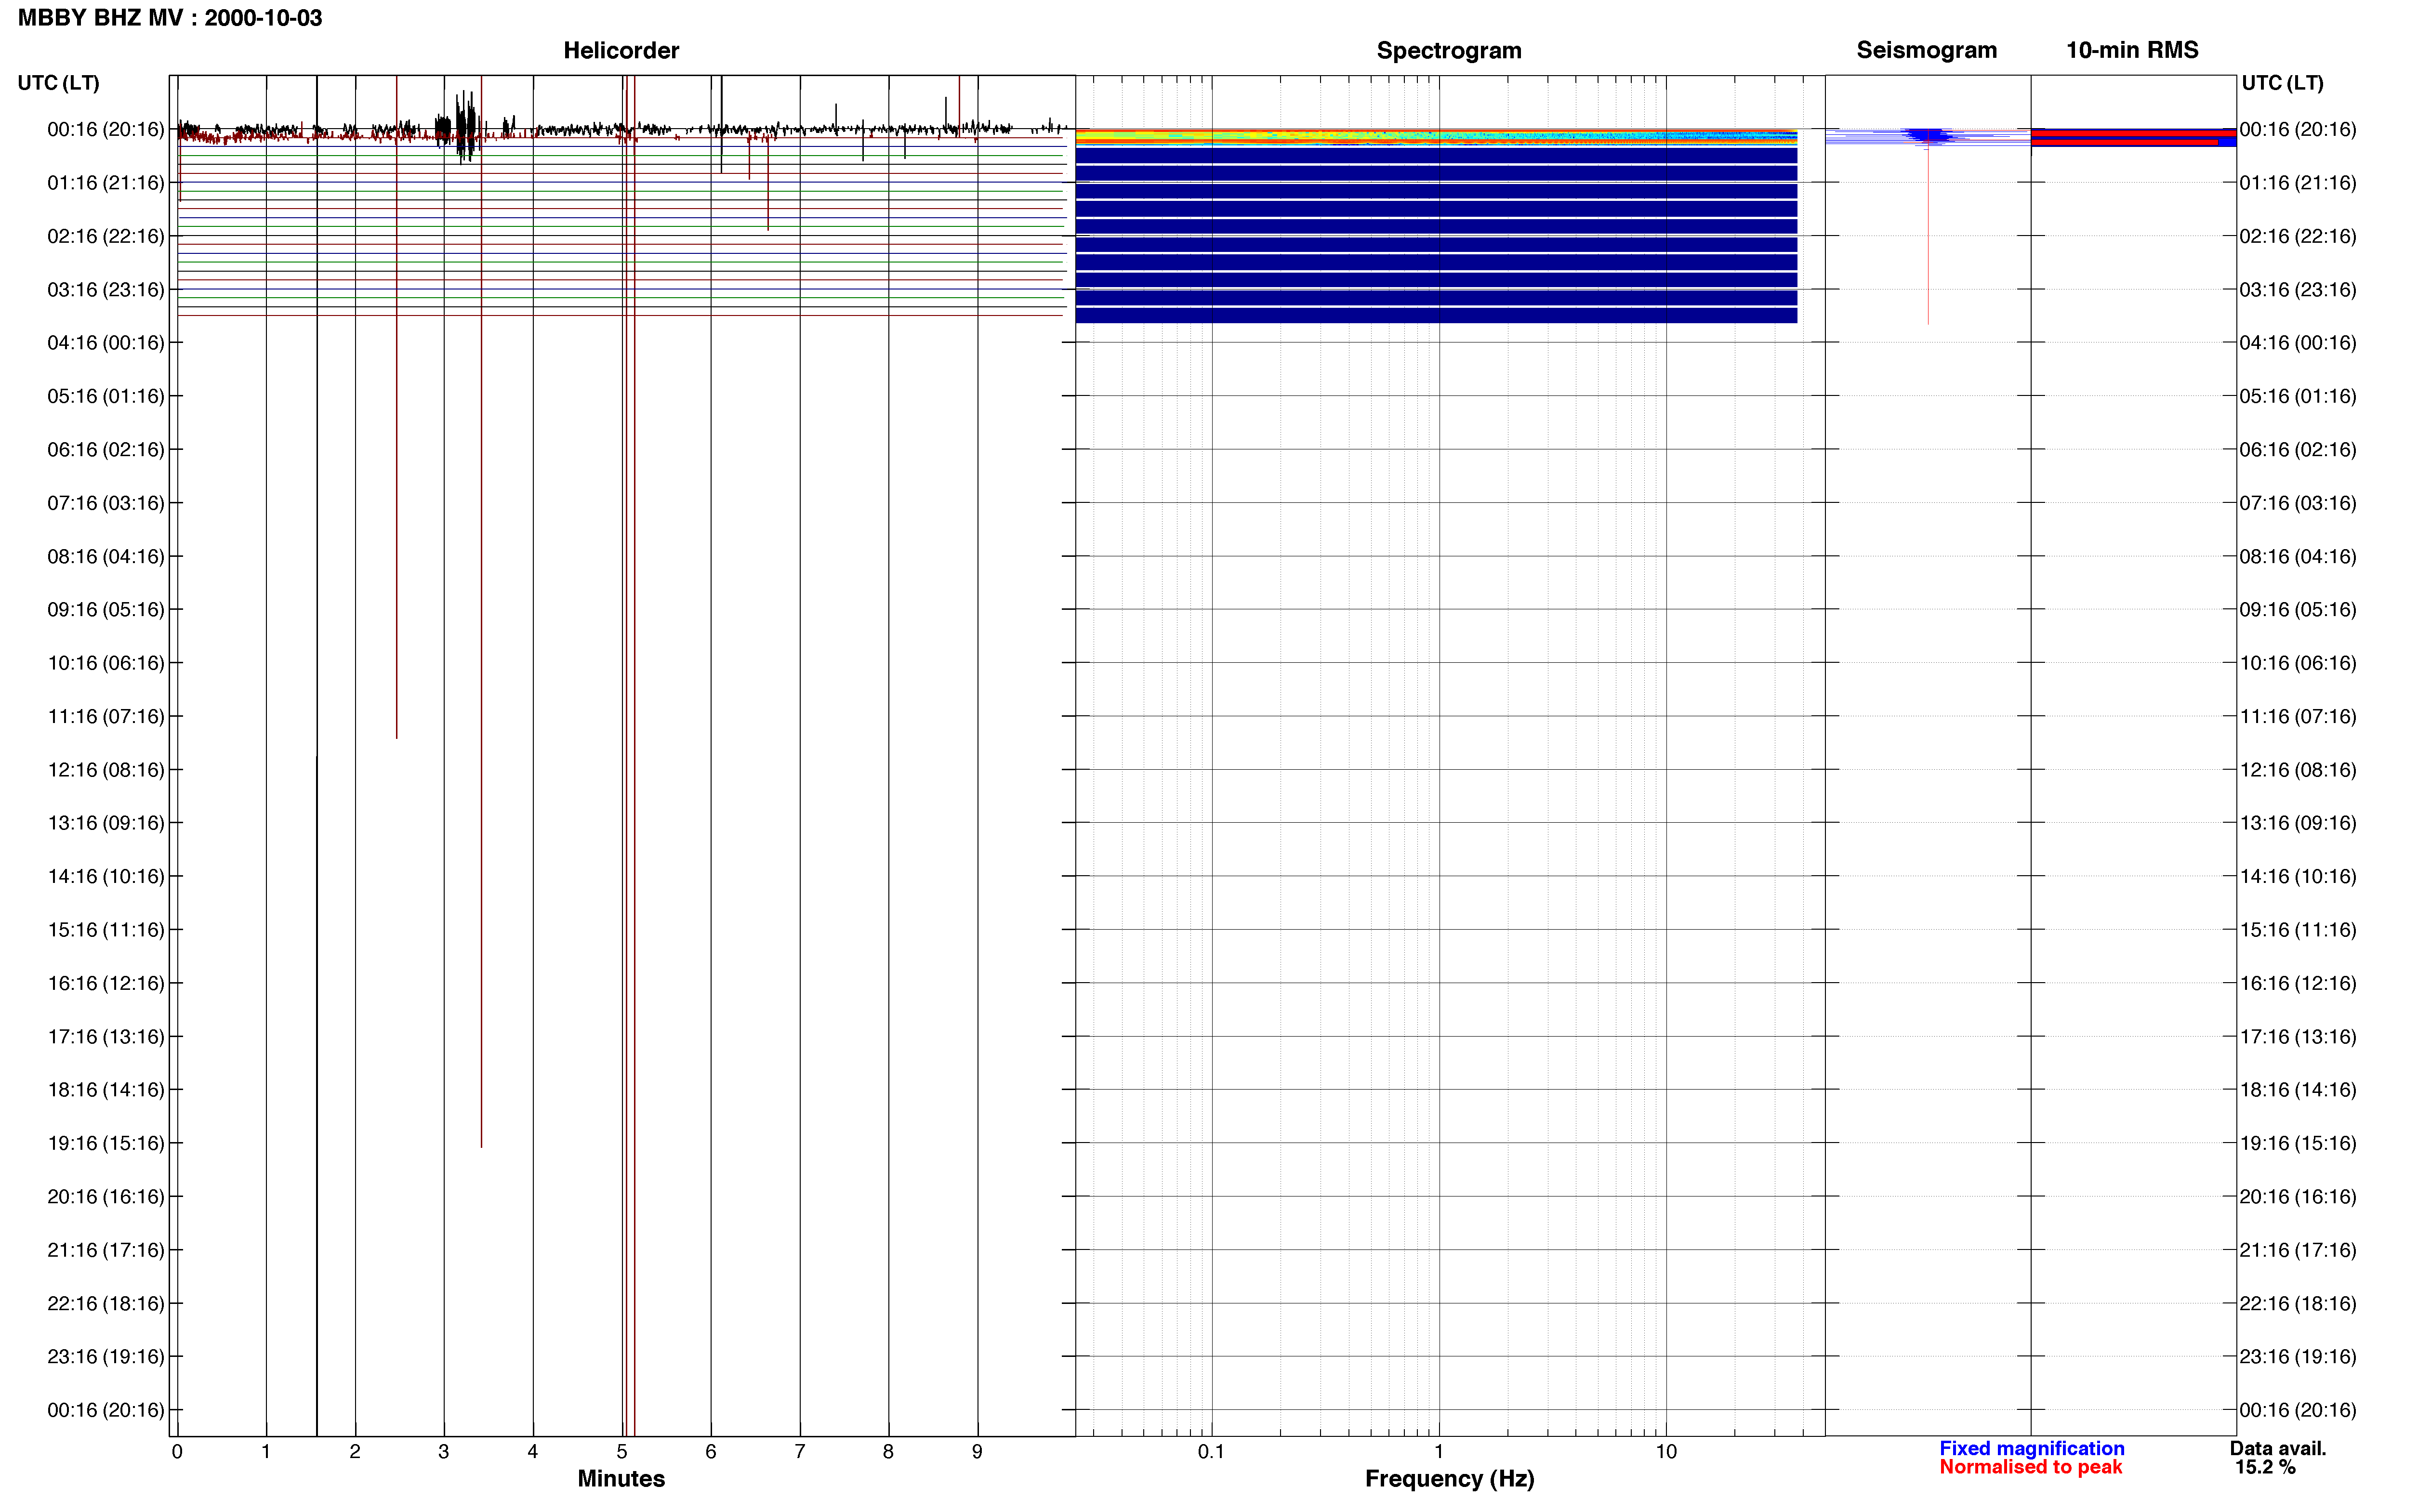Click the right axis label 09:16 (05:16)

[x=2298, y=610]
